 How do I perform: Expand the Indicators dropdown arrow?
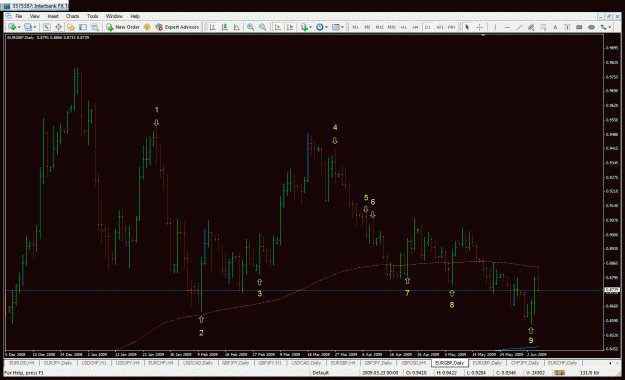311,27
